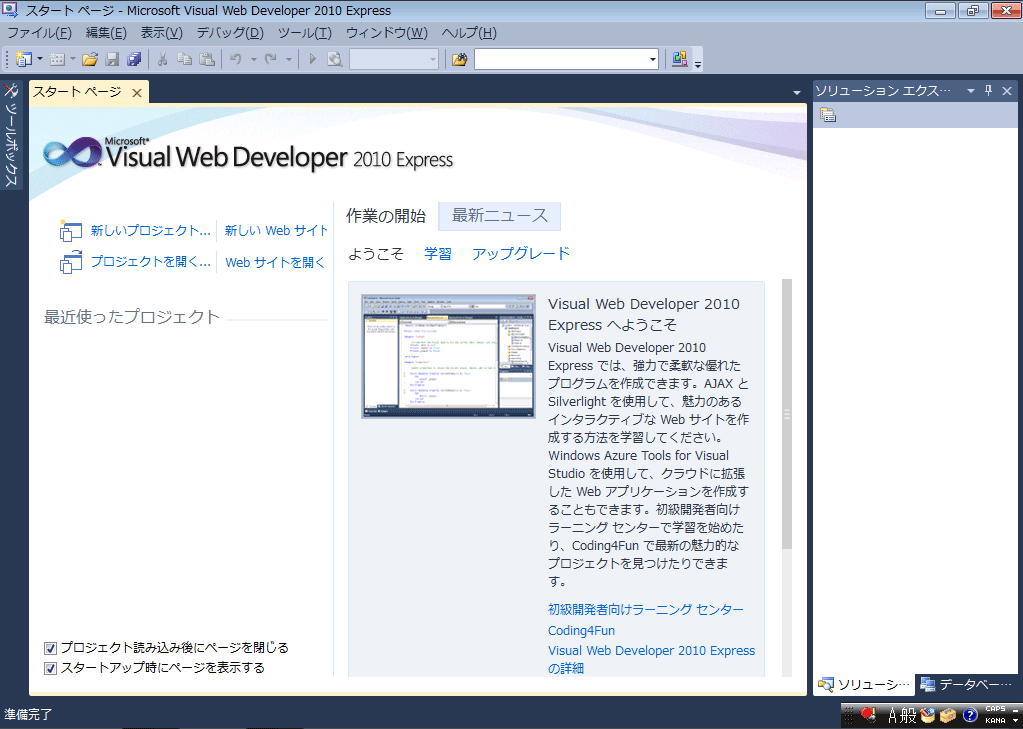
Task: Click the Solution Explorer toolbar icon at far right
Action: [680, 59]
